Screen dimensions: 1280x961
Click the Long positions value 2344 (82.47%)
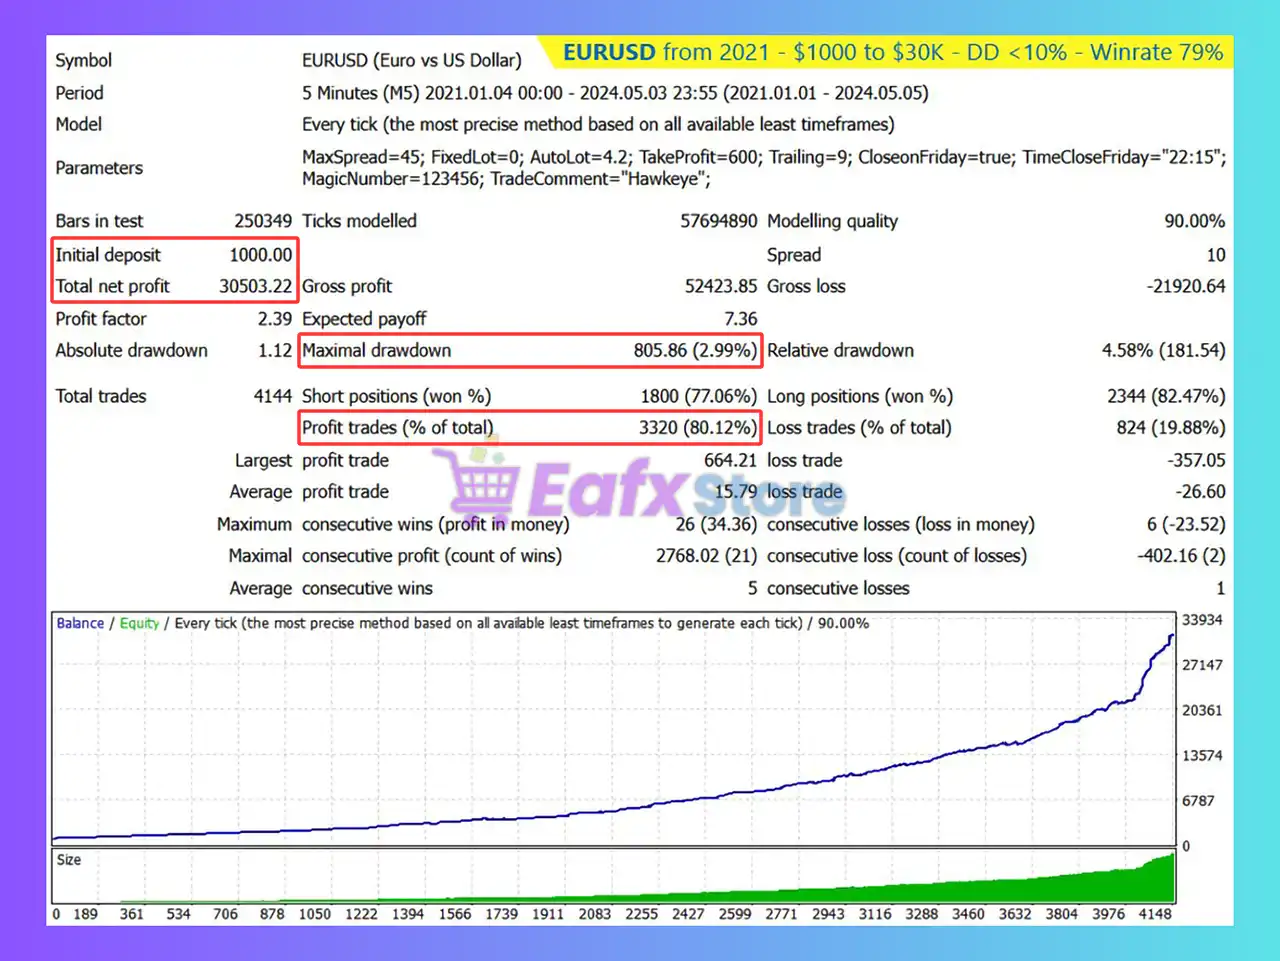tap(1165, 396)
